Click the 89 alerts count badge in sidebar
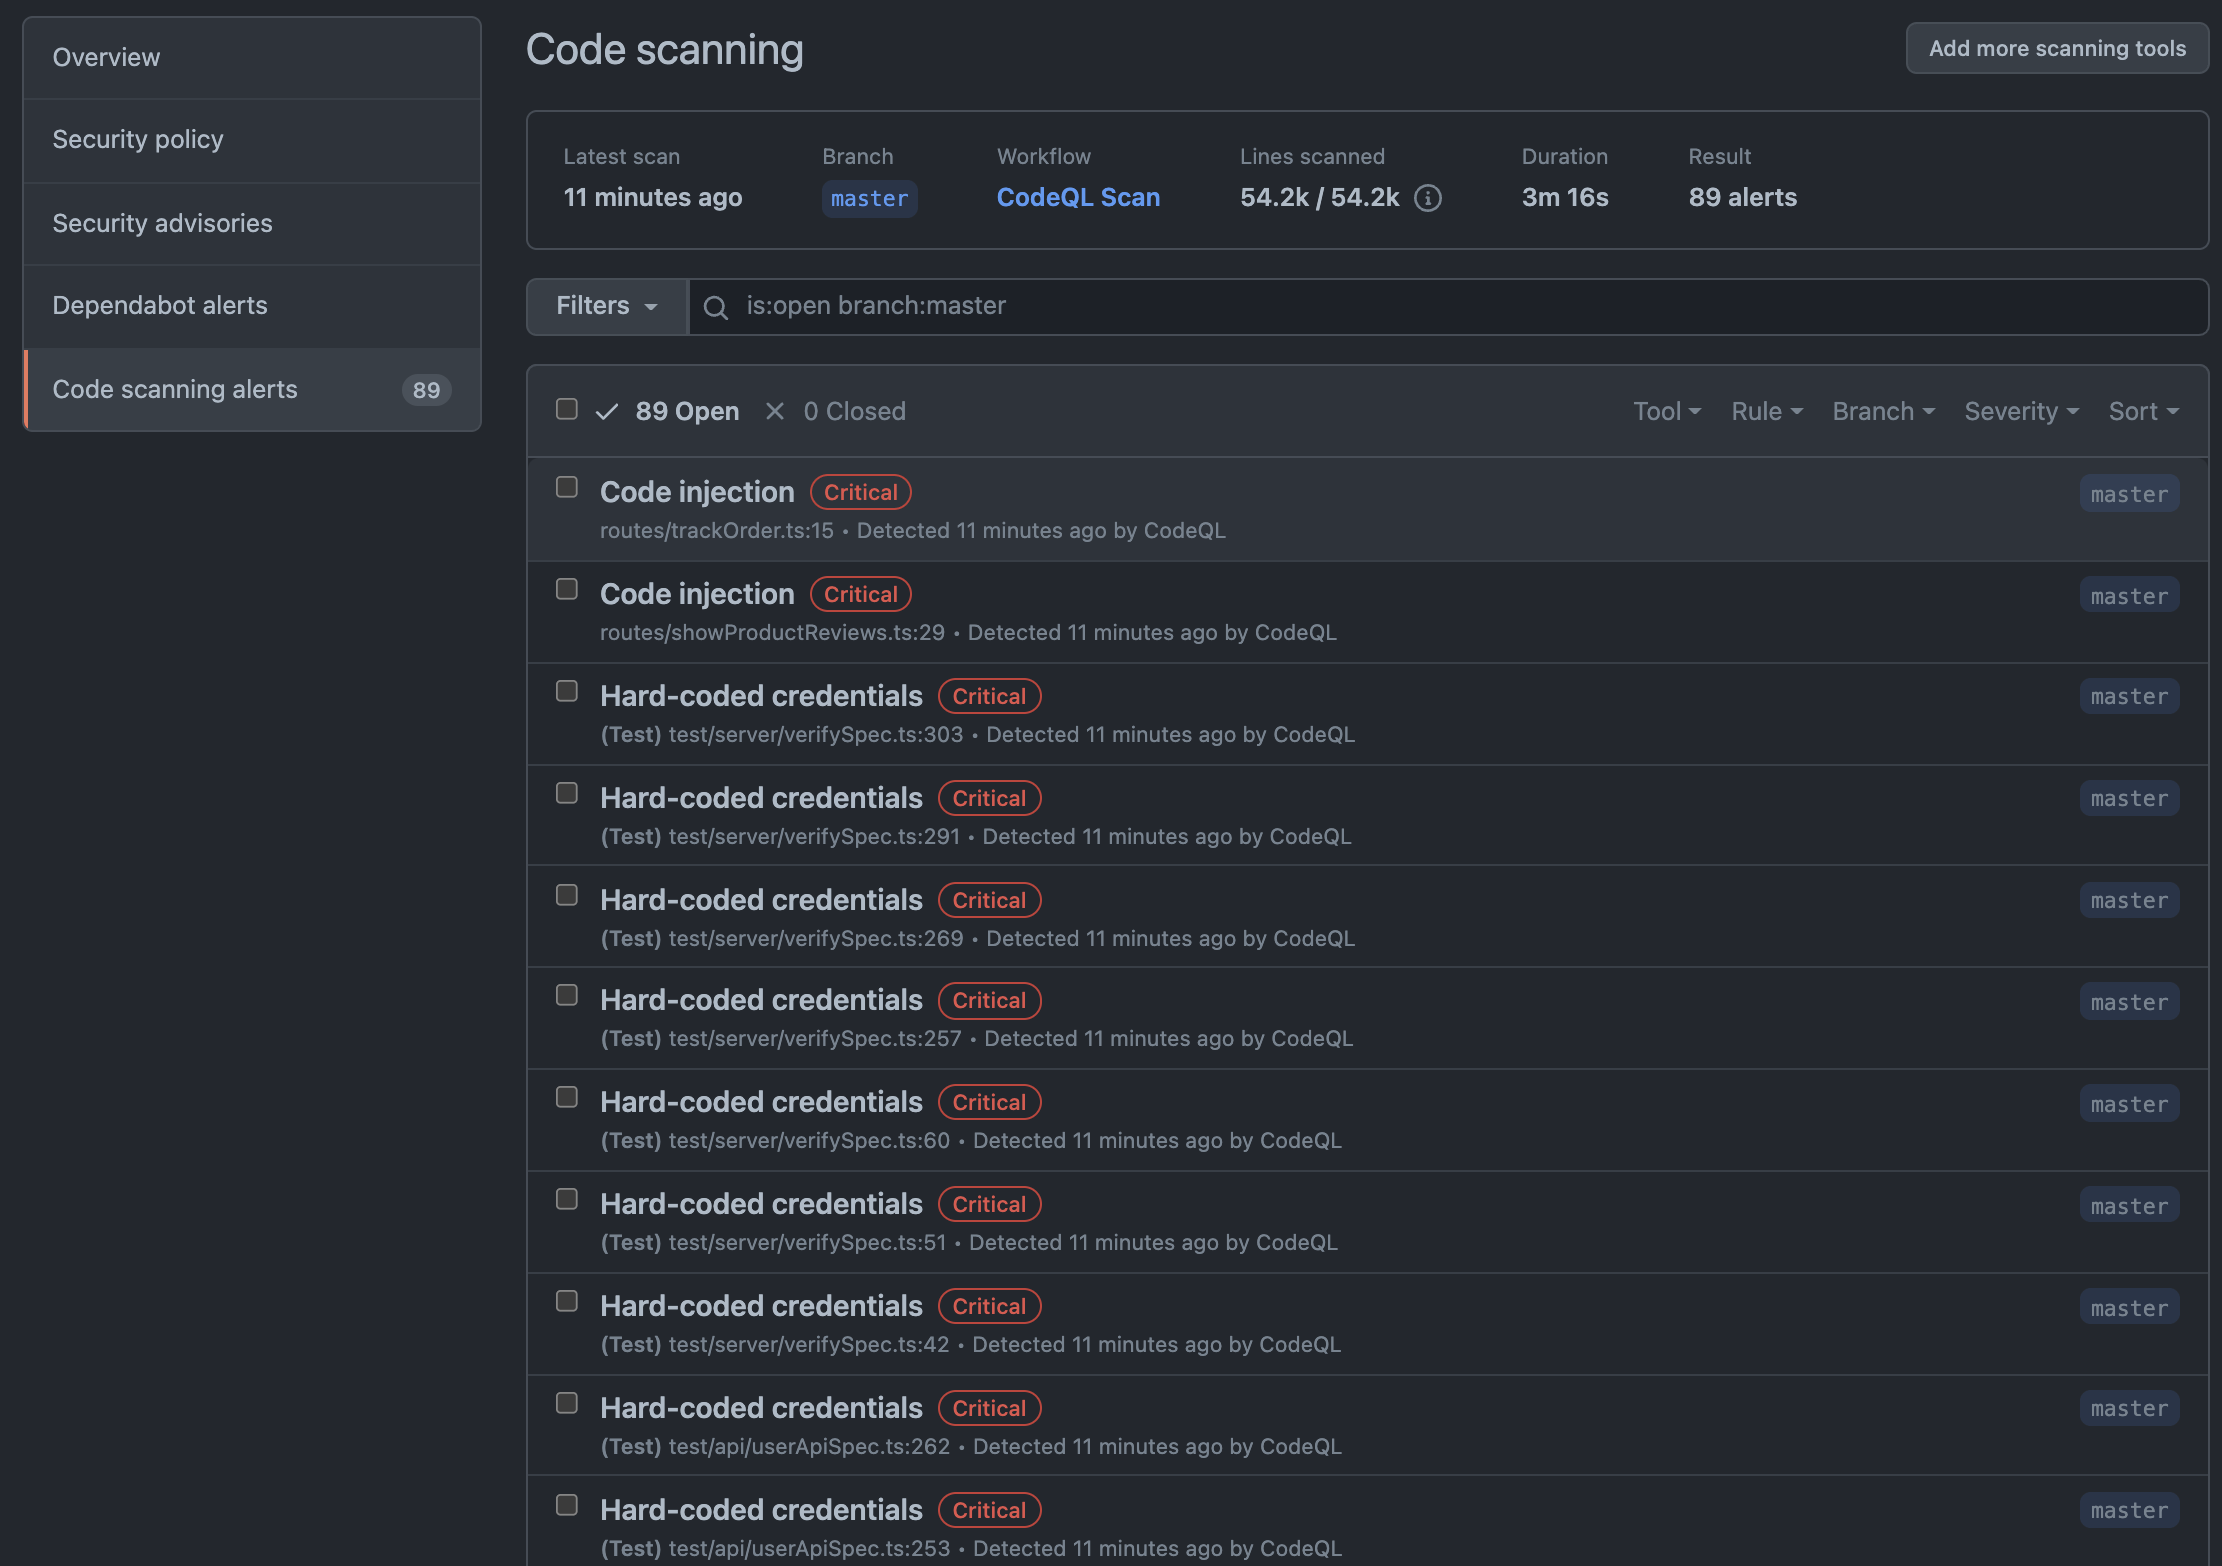This screenshot has height=1566, width=2222. (x=427, y=390)
